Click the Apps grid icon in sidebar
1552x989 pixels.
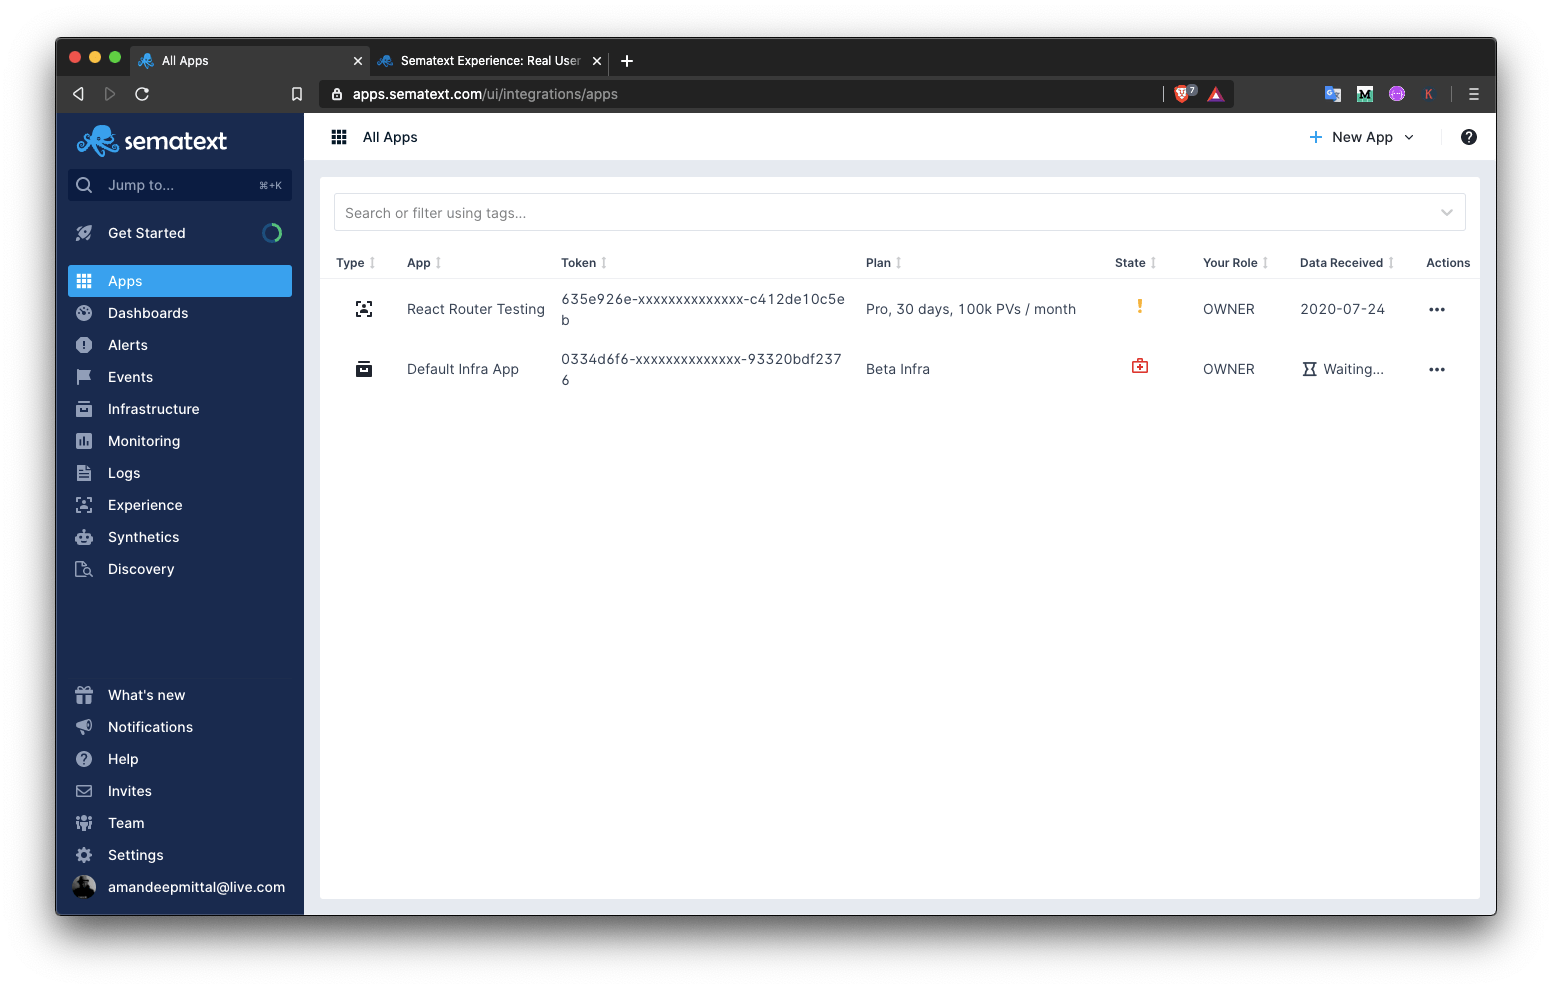tap(84, 281)
